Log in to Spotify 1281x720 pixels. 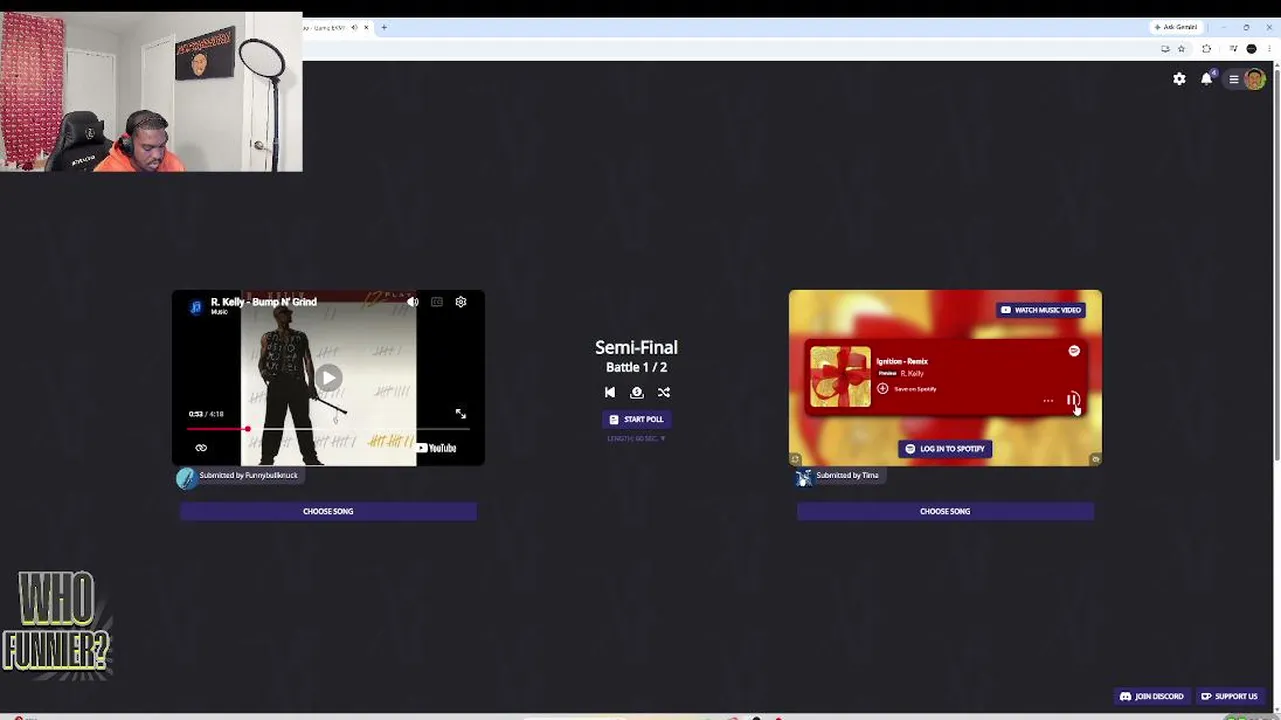(x=945, y=449)
